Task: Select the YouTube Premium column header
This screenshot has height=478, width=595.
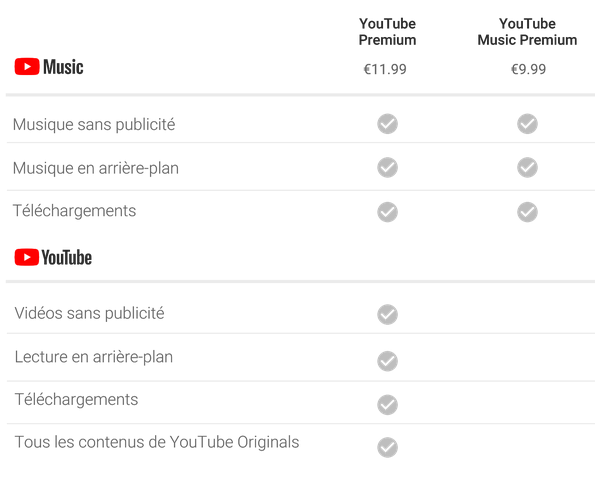Action: point(387,32)
